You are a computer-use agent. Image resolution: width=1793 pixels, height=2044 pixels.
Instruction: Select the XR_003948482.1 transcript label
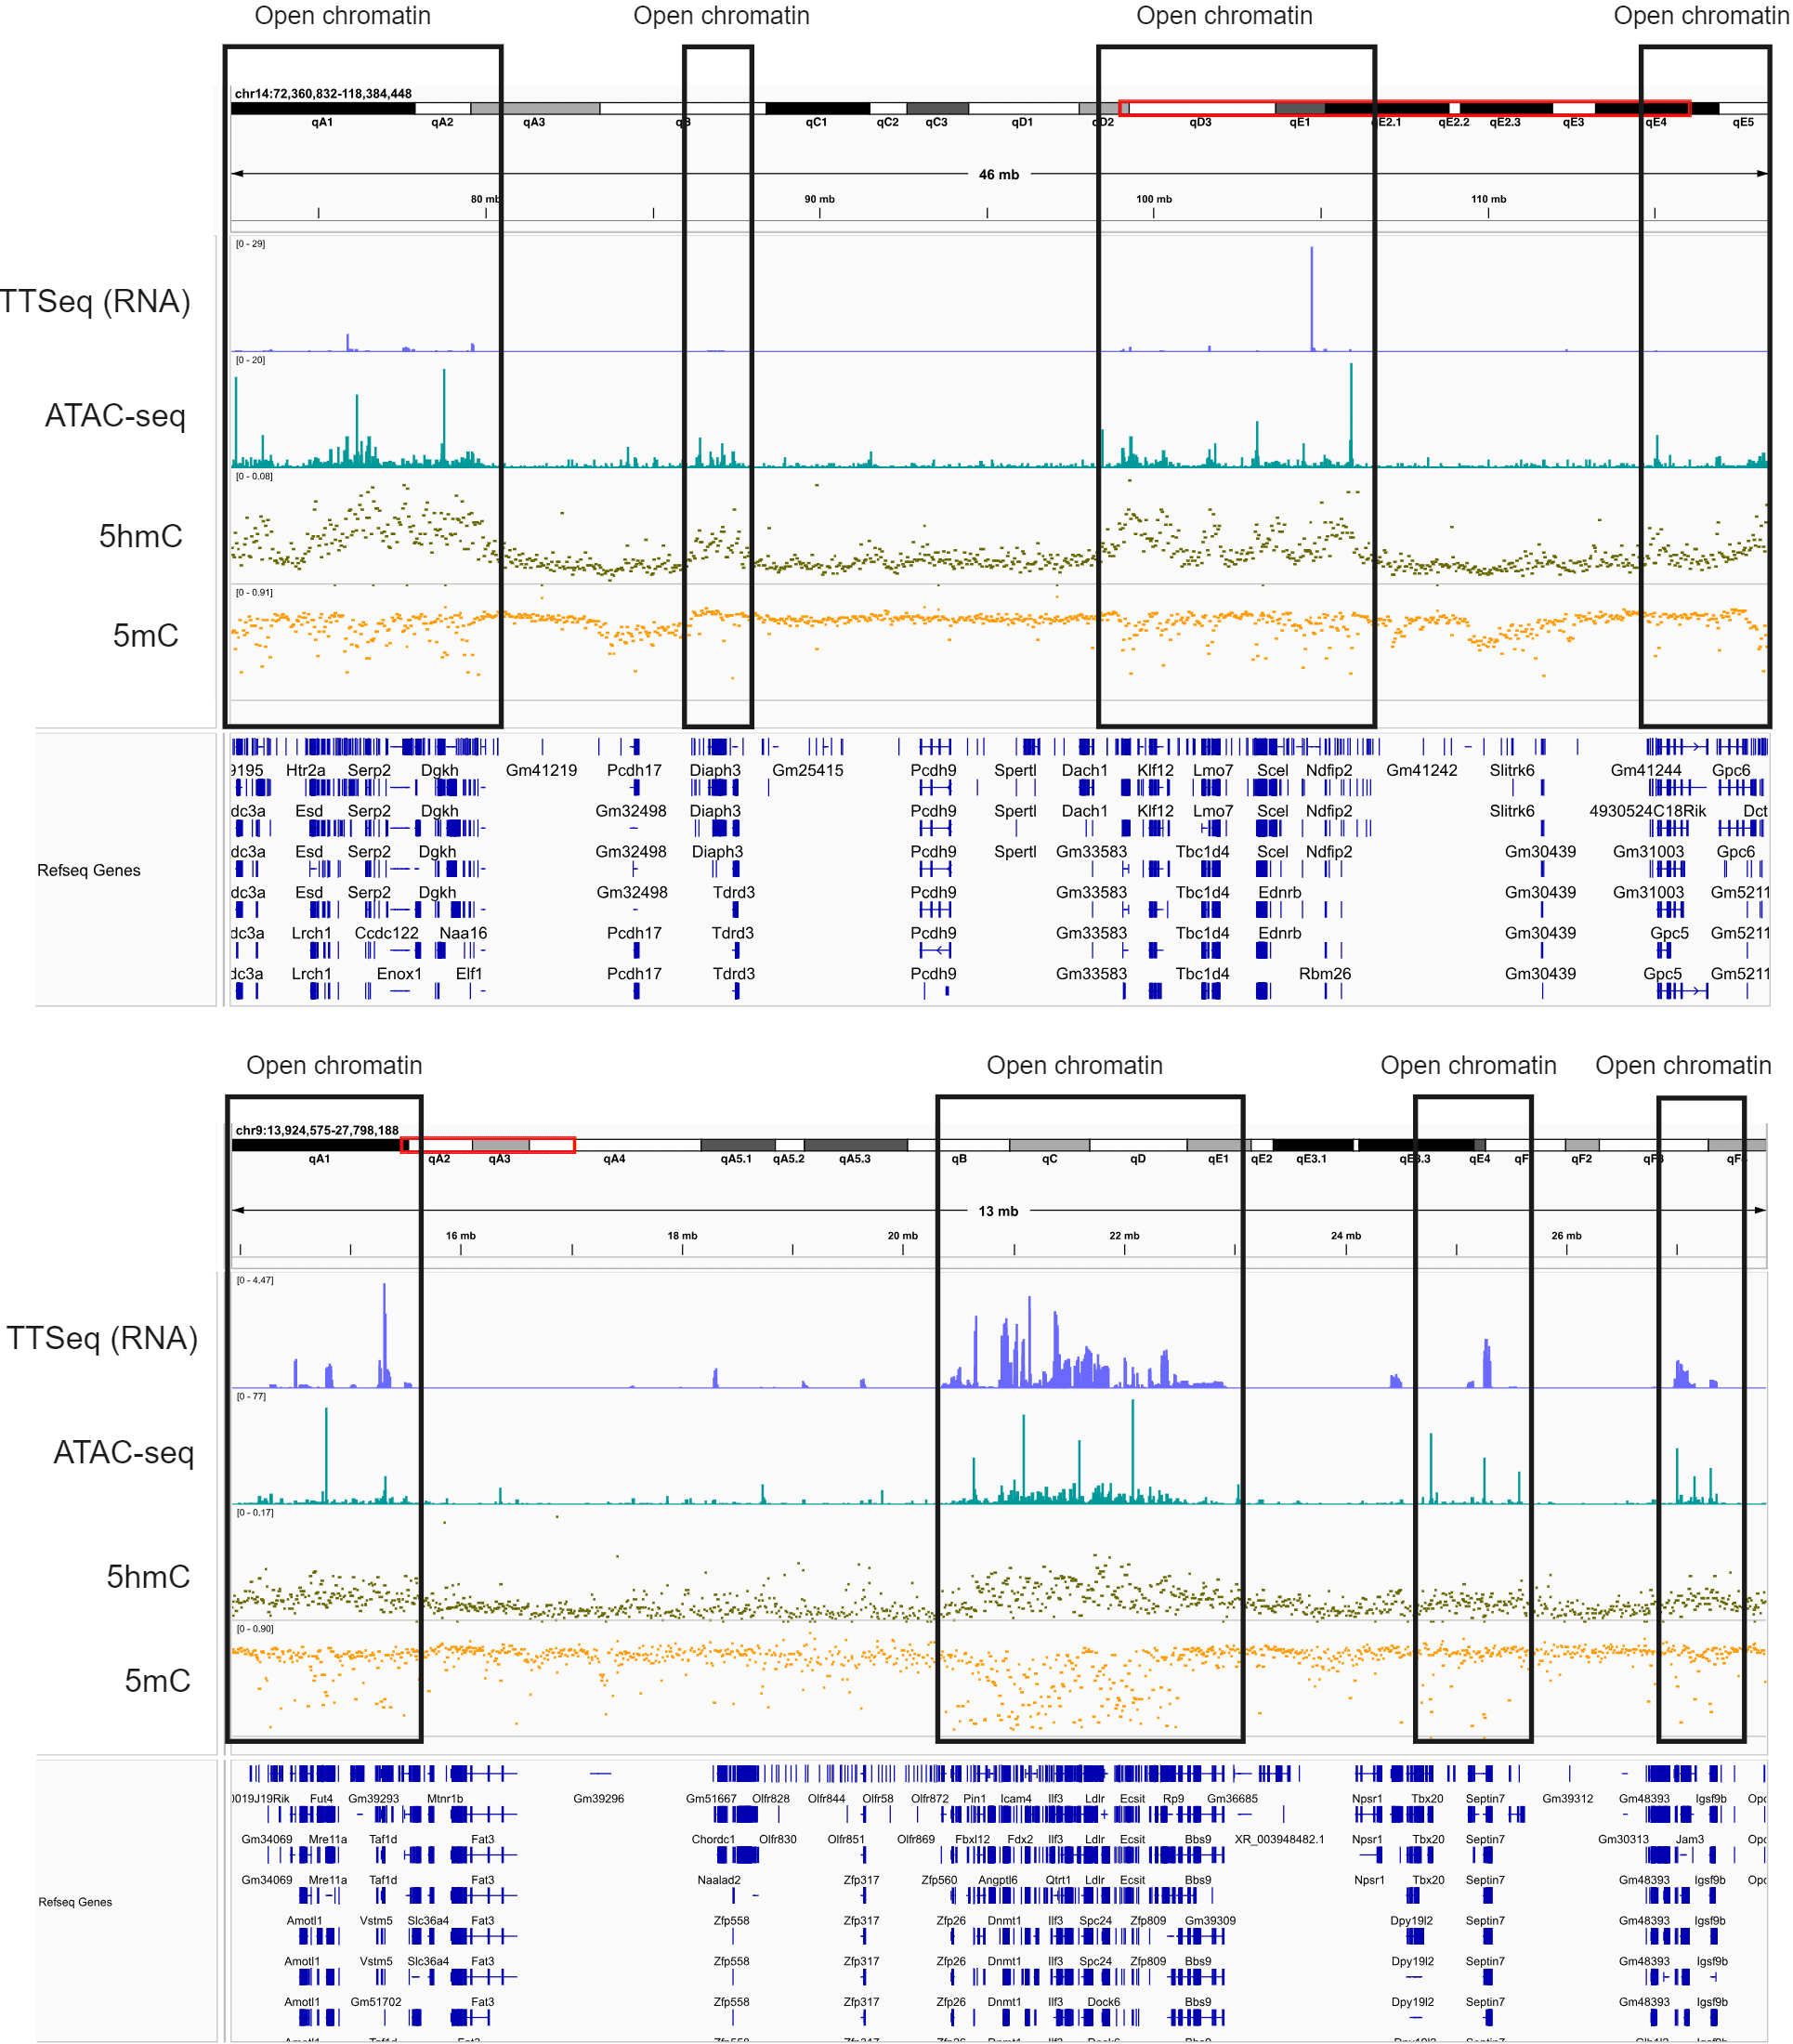tap(1279, 1840)
